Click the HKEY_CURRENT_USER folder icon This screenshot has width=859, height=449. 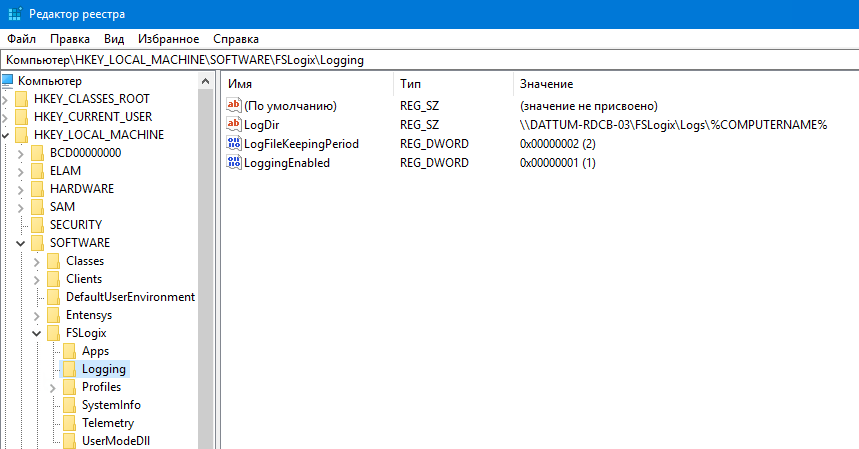[21, 117]
